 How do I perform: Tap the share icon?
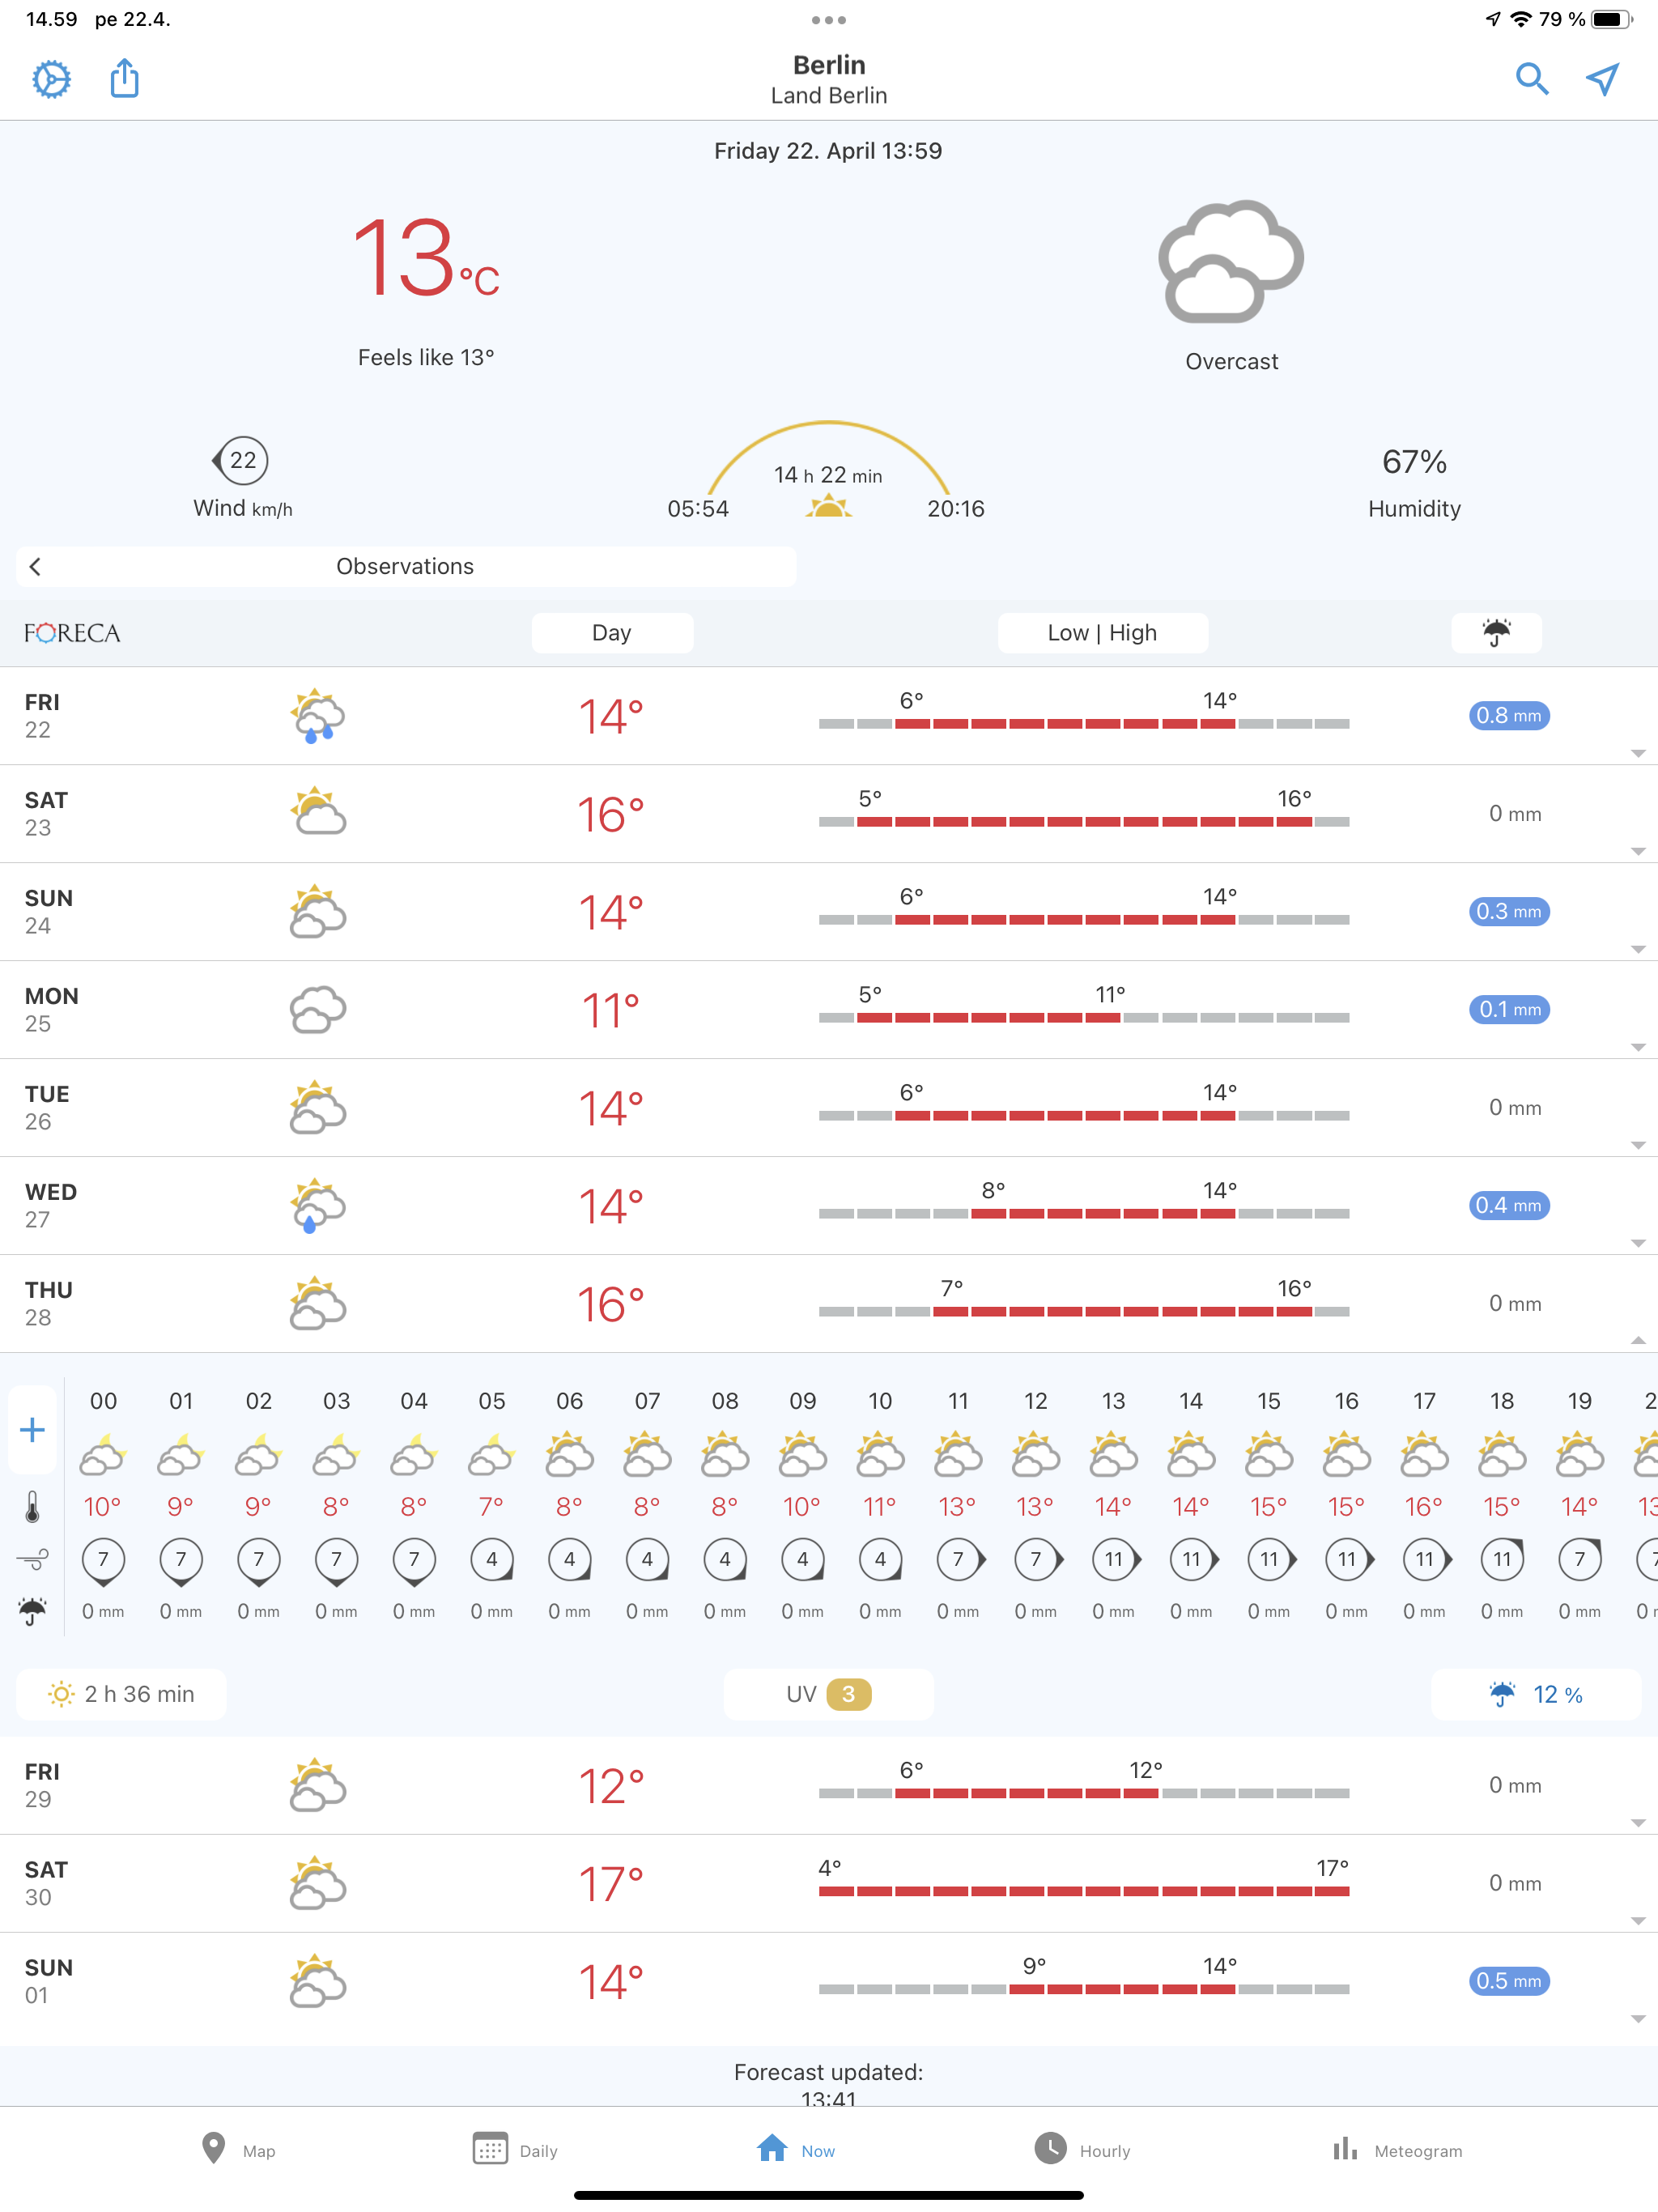point(124,78)
